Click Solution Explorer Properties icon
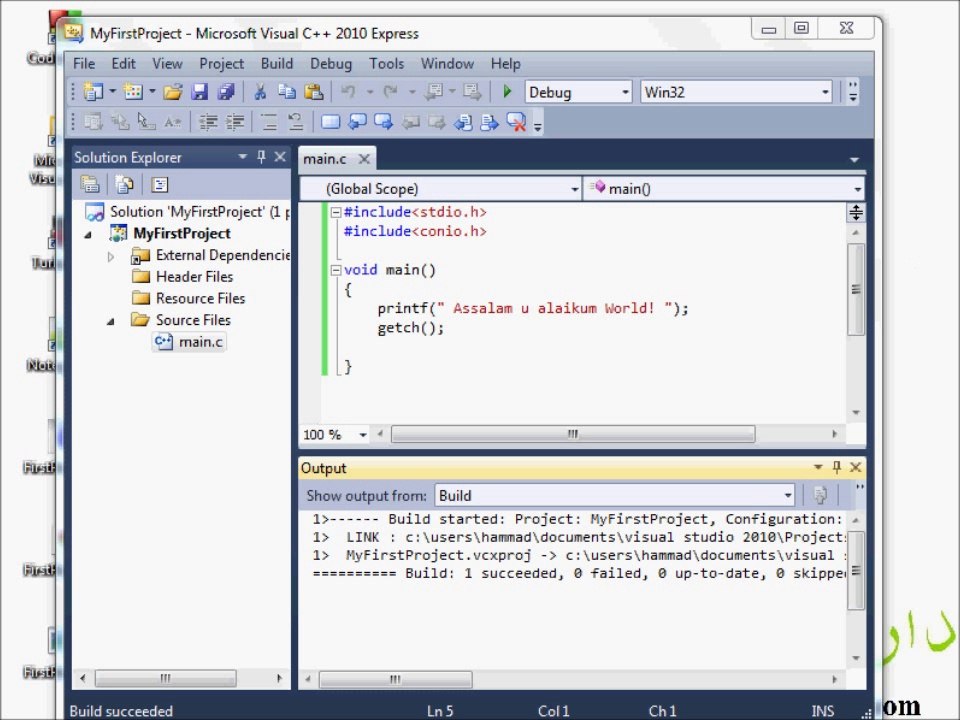960x720 pixels. (x=90, y=184)
